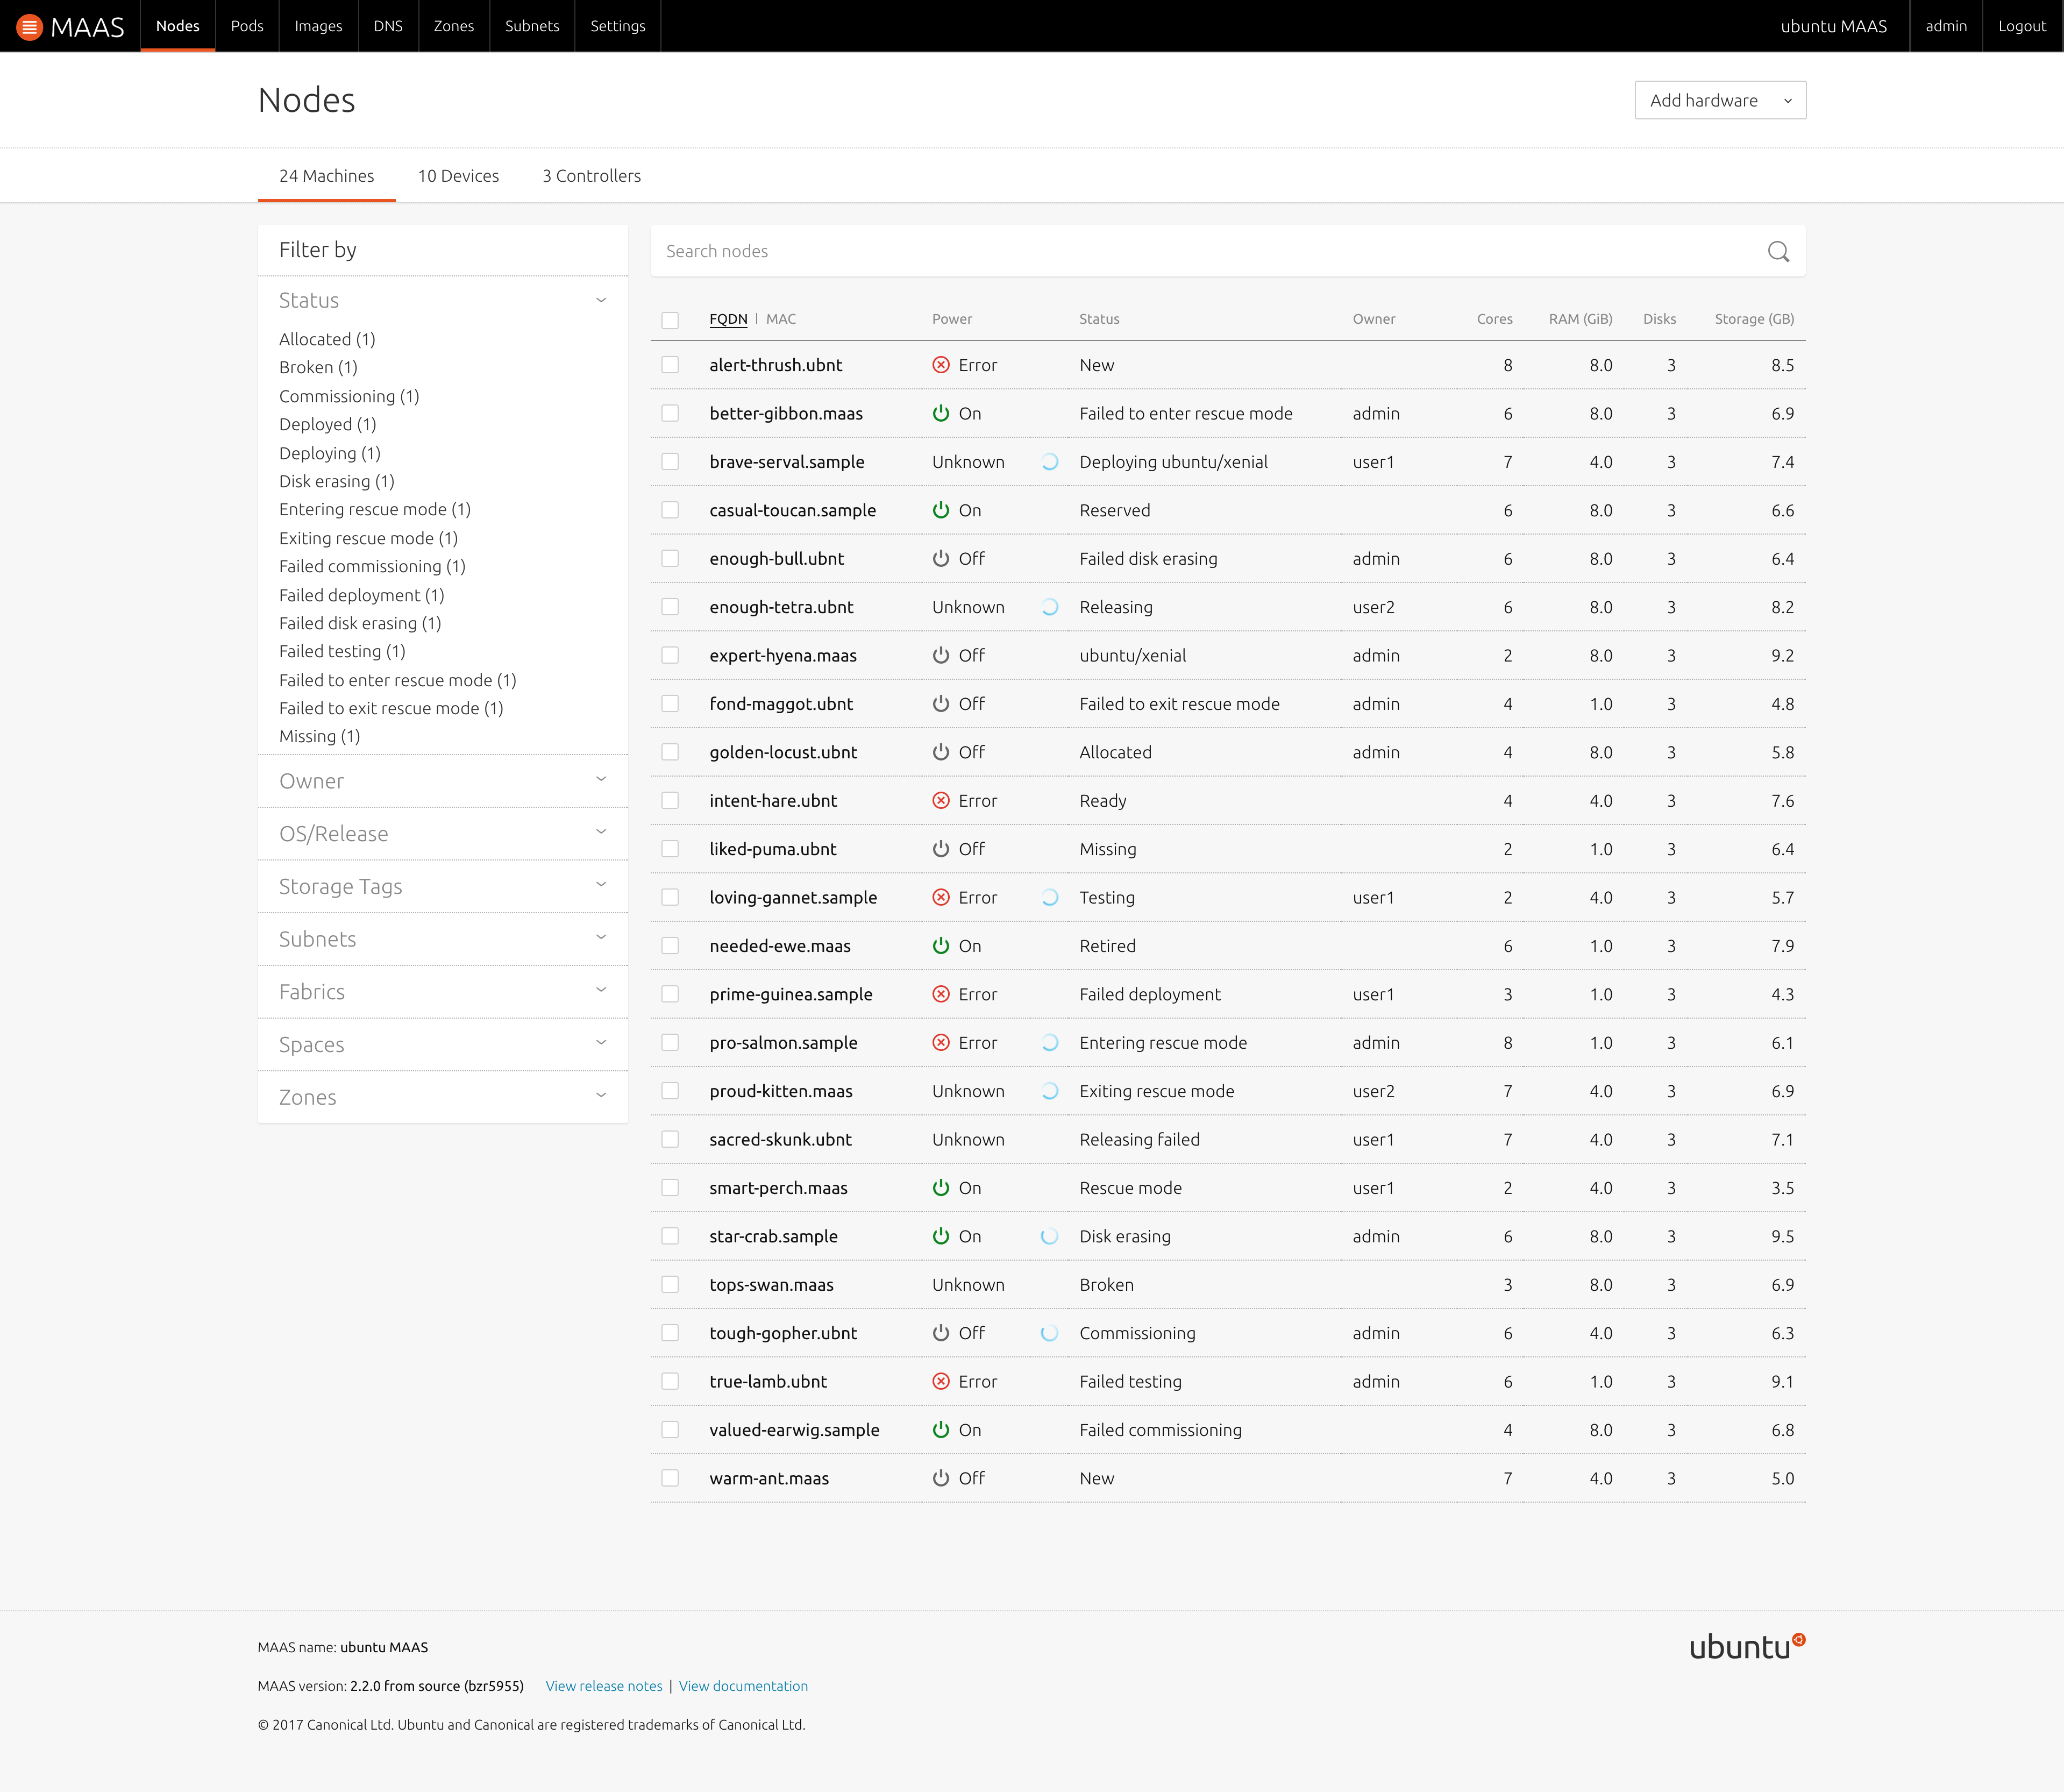Switch to the 10 Devices tab
The image size is (2064, 1792).
458,176
